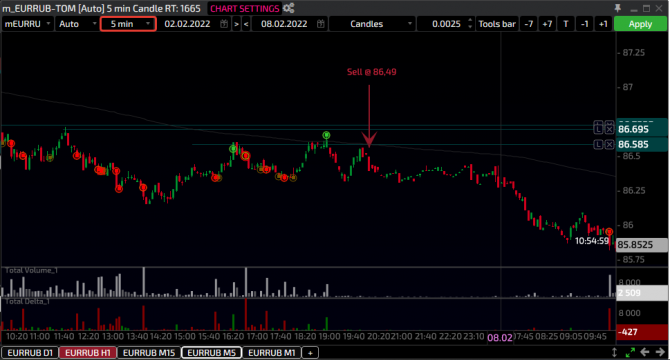Viewport: 670px width, 360px height.
Task: Open the start date calendar picker
Action: 224,24
